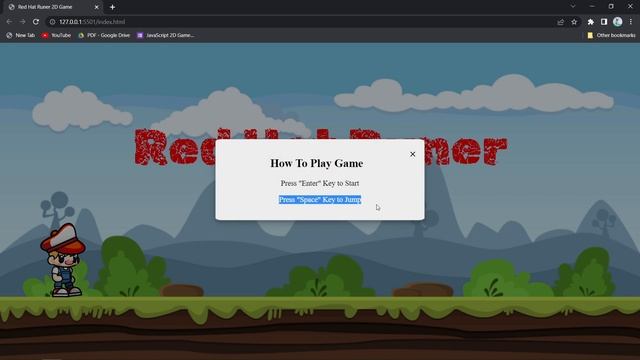Click the 'Press "Enter" Key to Start' text

click(x=320, y=183)
